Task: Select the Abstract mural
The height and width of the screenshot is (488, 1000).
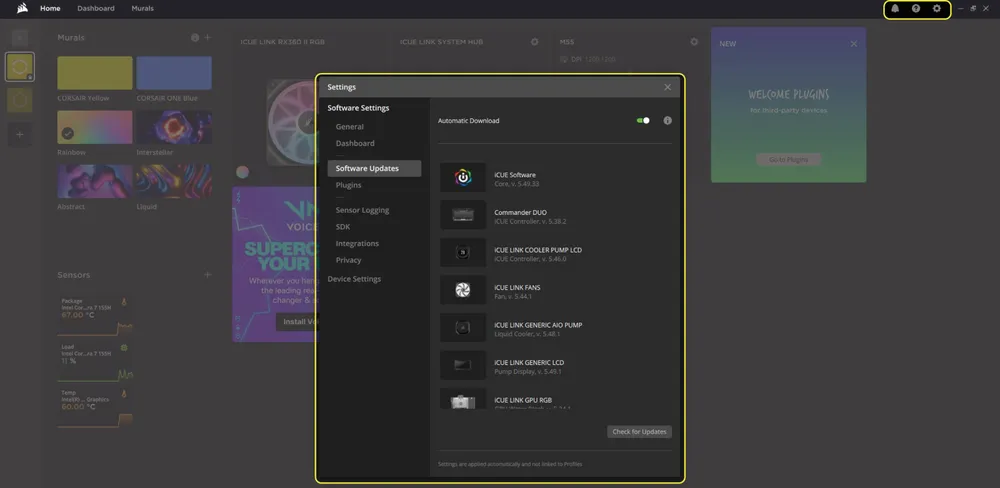Action: pos(95,181)
